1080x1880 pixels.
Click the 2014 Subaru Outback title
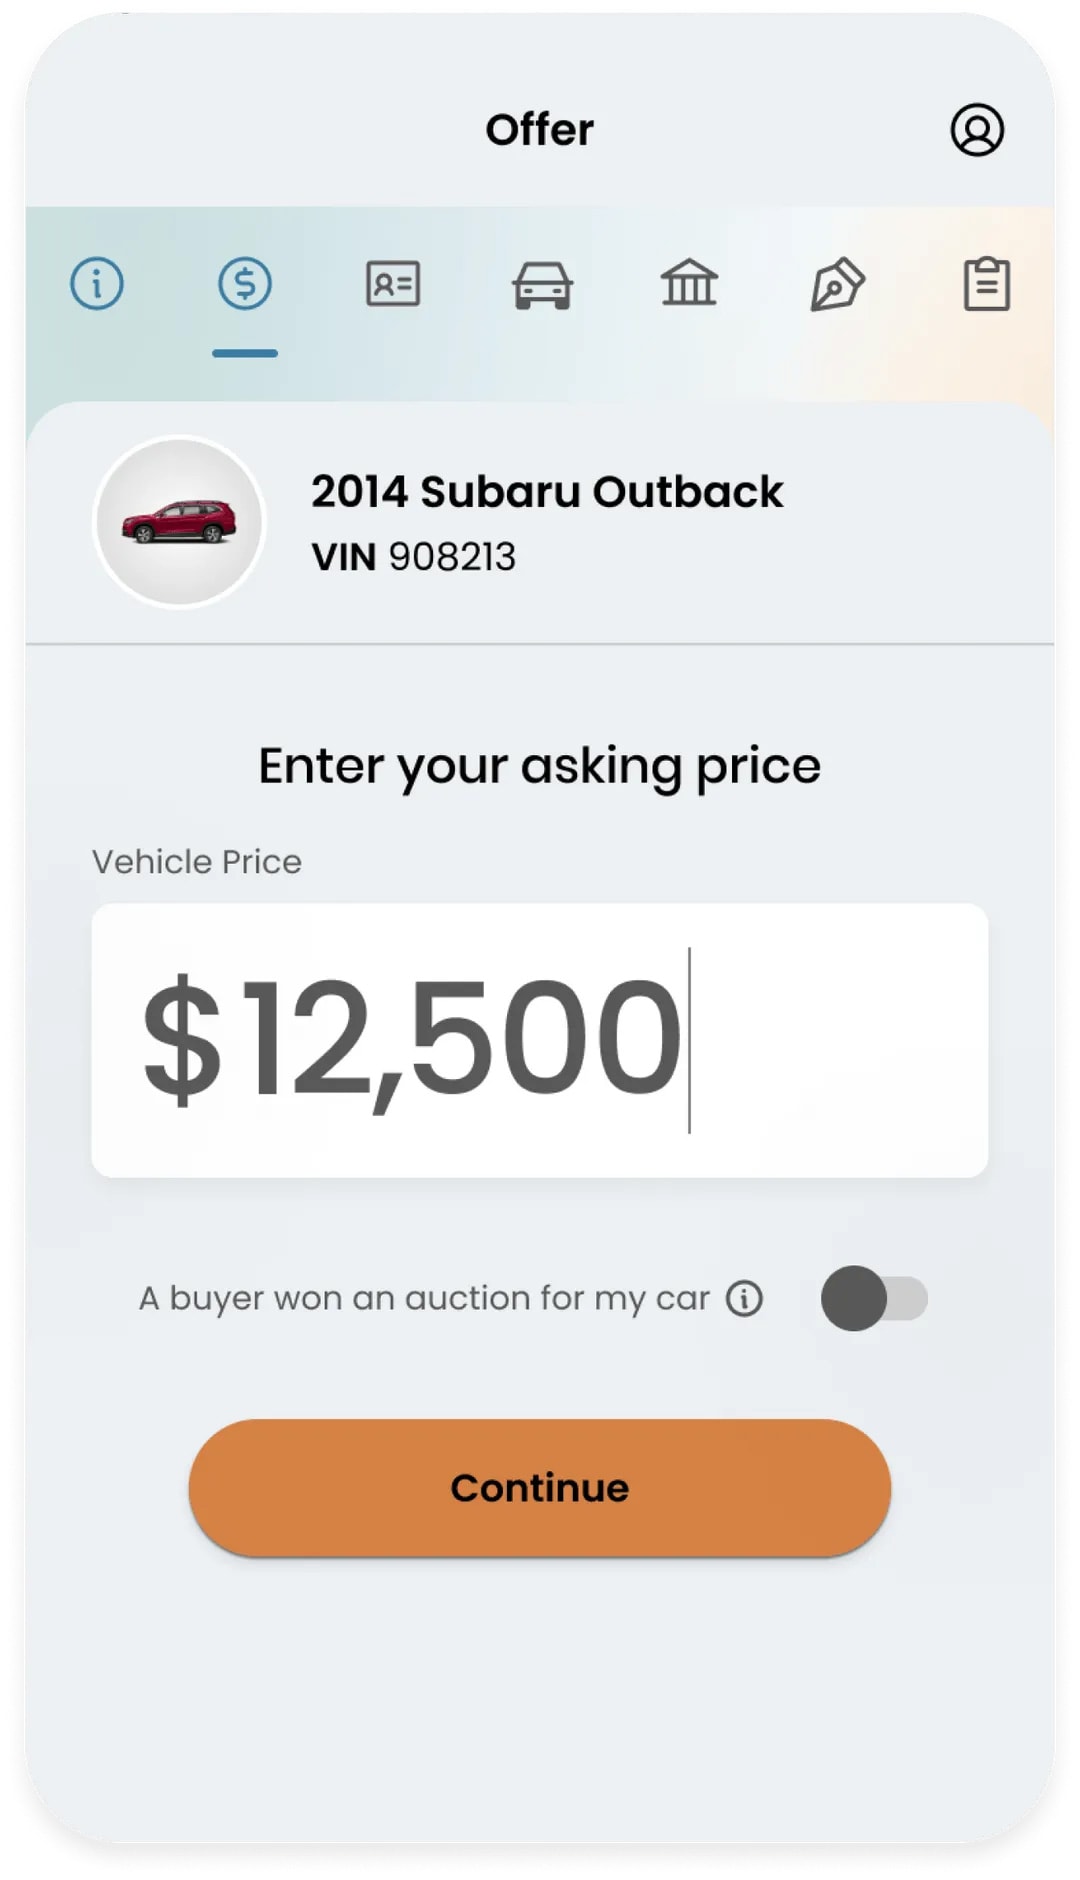547,492
